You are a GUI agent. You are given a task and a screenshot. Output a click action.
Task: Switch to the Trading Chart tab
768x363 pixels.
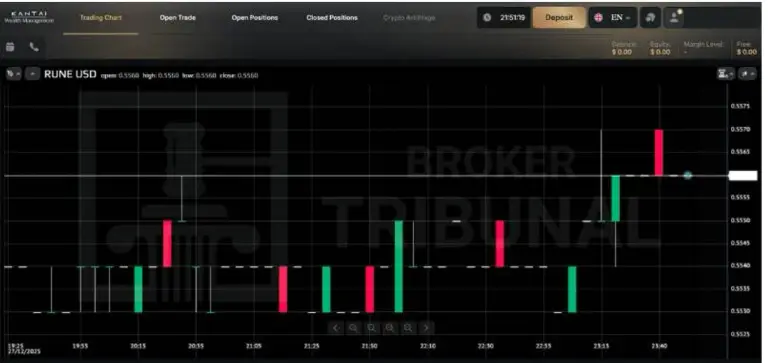tap(100, 18)
